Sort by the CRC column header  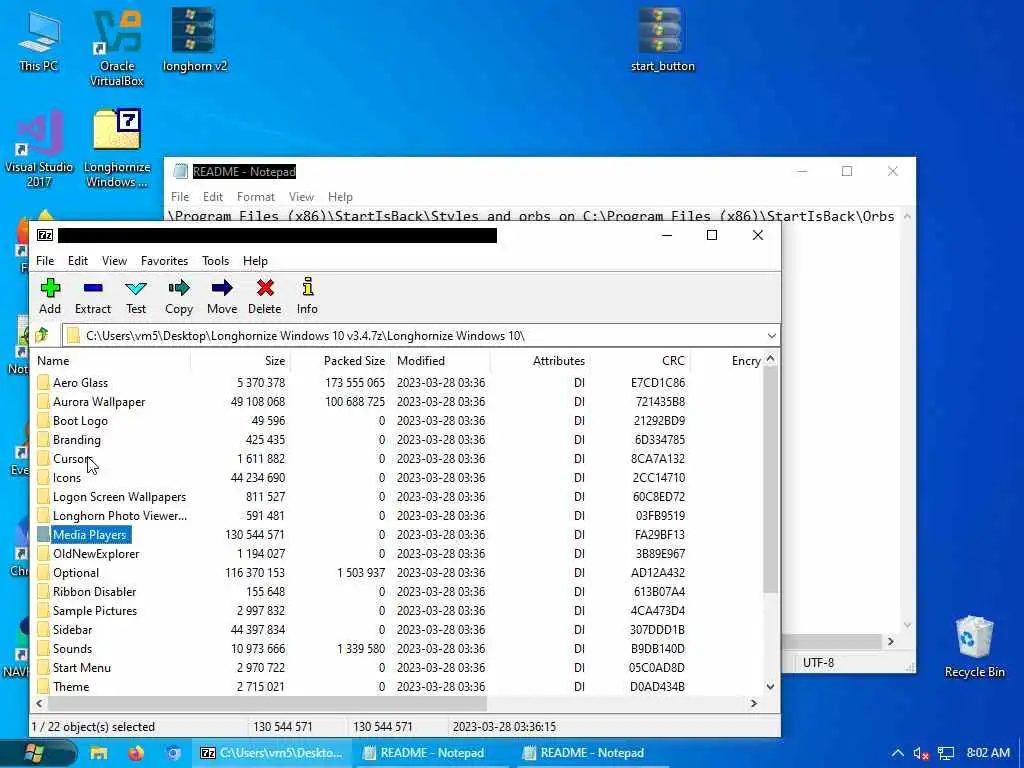coord(640,360)
